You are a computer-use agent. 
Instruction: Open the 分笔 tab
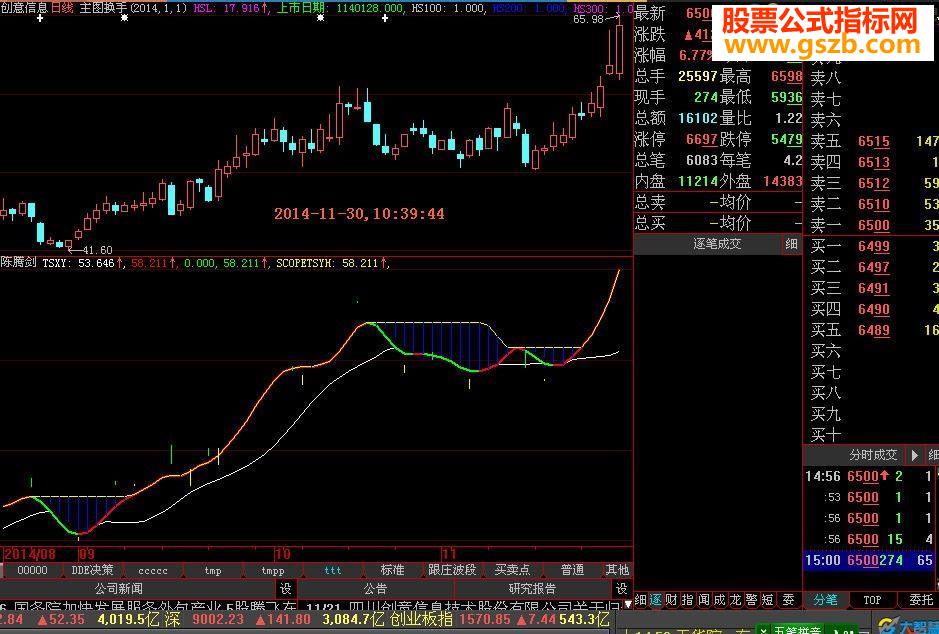825,600
